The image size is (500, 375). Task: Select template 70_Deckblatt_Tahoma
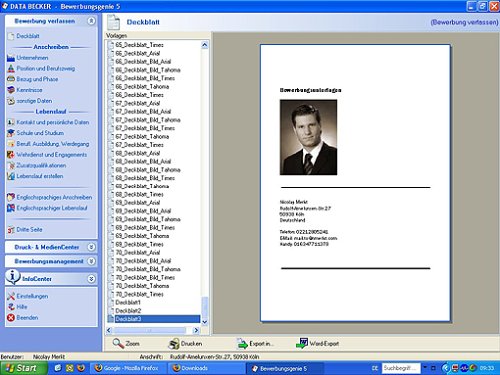point(142,286)
